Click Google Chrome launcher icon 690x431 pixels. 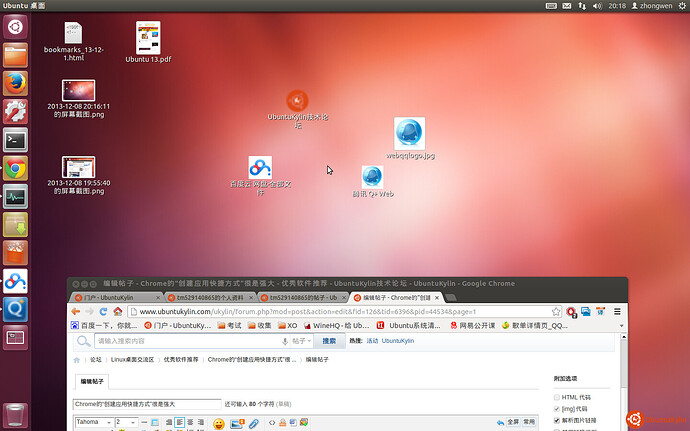tap(15, 168)
